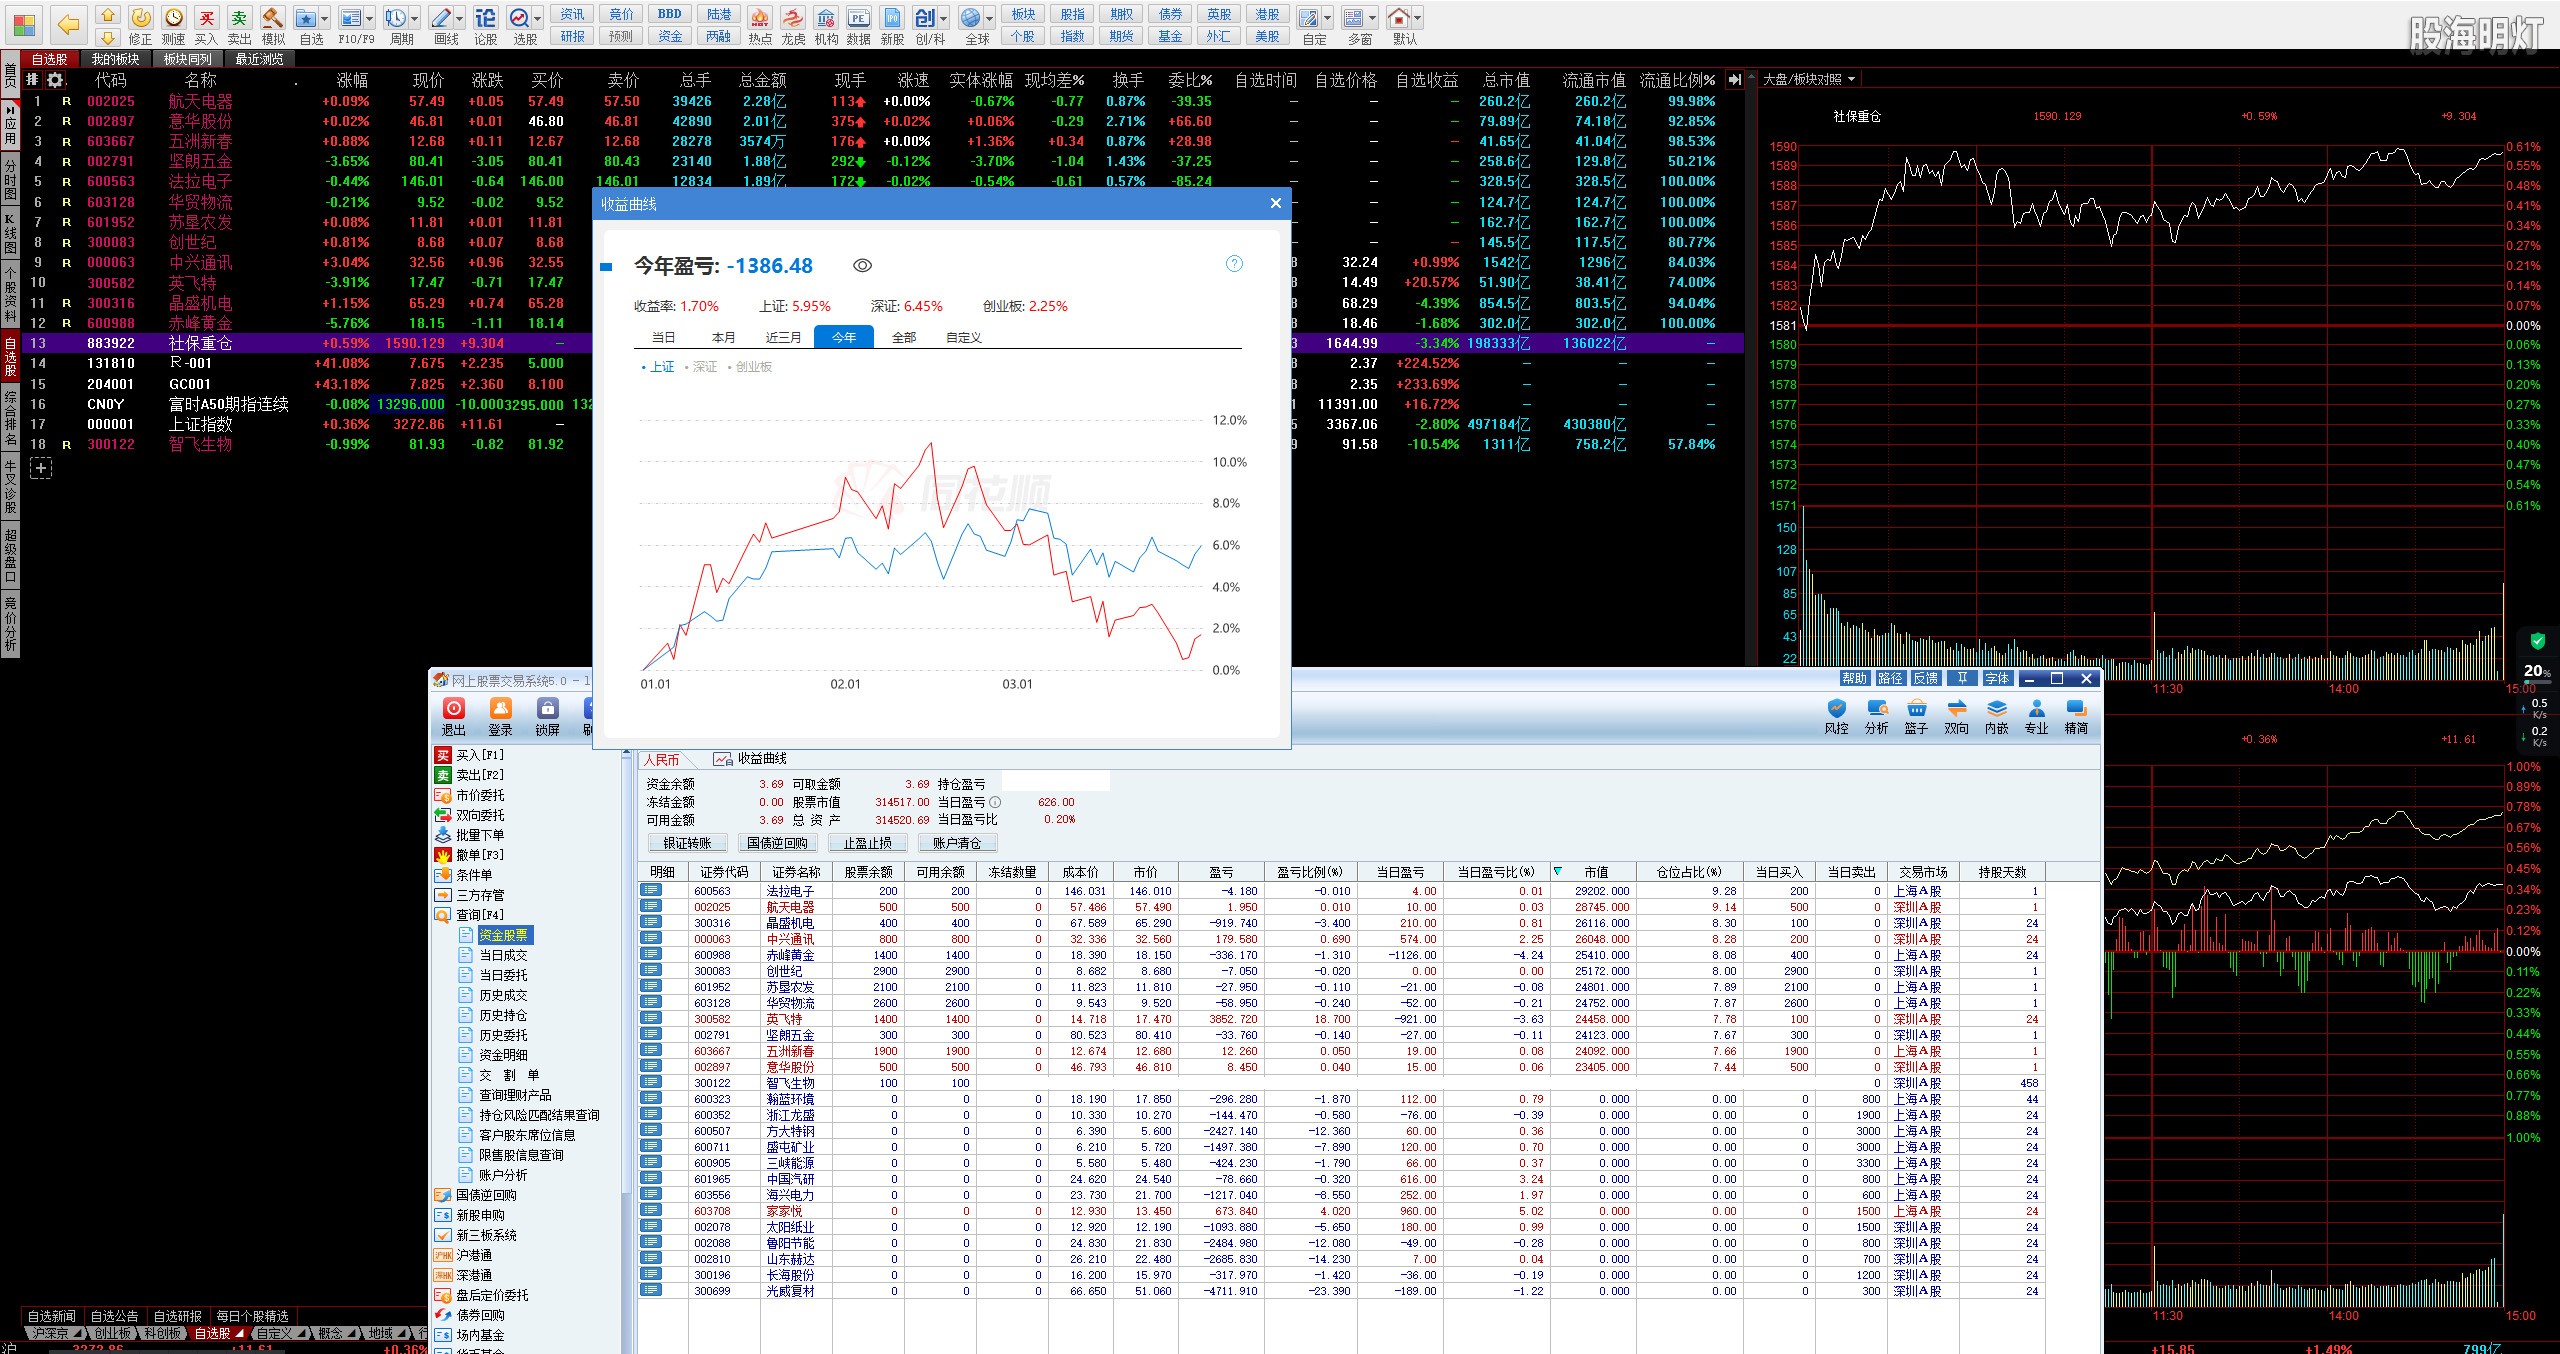The image size is (2560, 1354).
Task: Select the 近三月 period tab
Action: (784, 337)
